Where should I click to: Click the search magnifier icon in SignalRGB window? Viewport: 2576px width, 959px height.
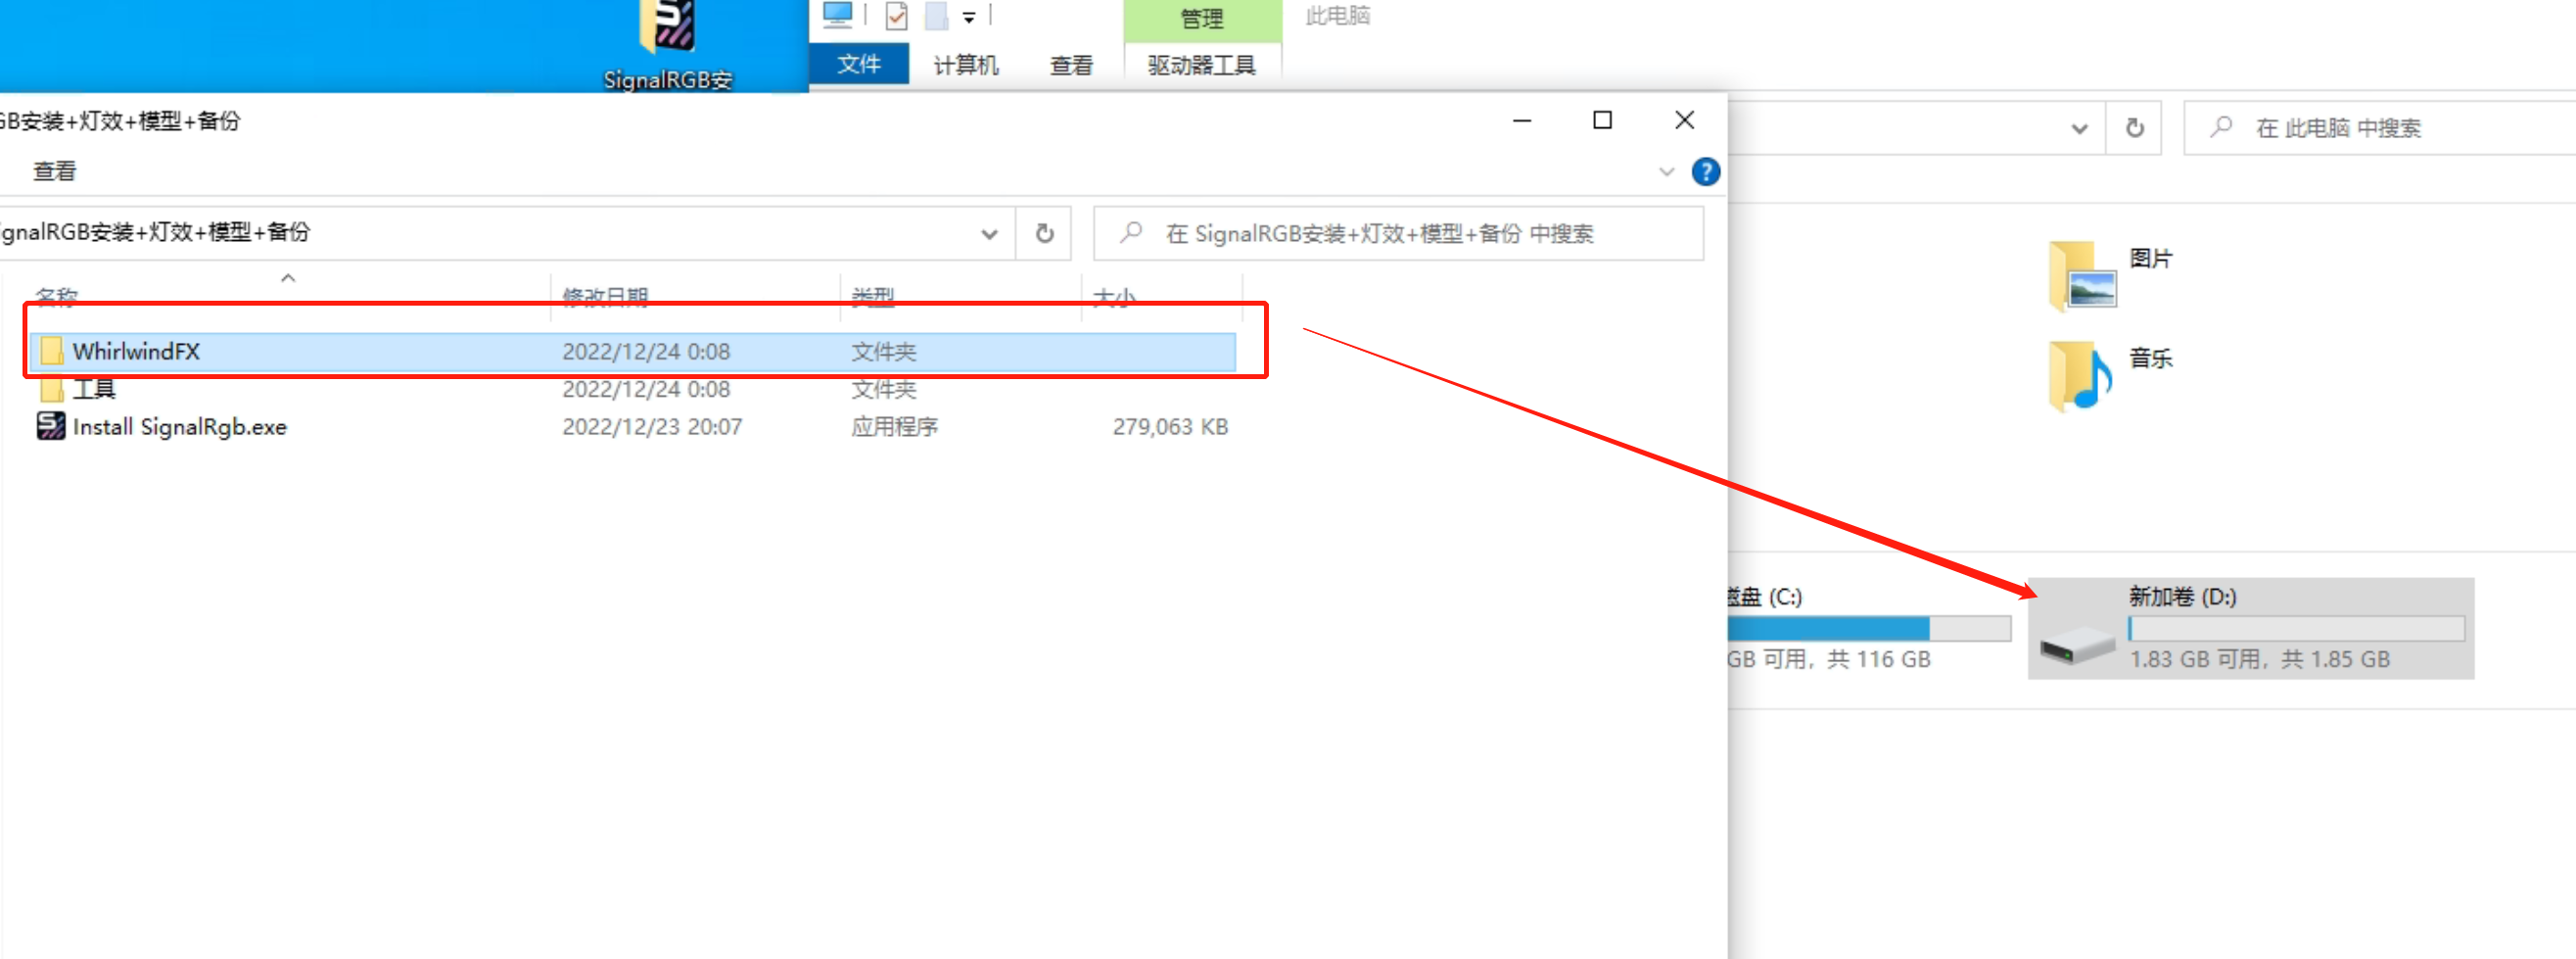click(x=1131, y=233)
